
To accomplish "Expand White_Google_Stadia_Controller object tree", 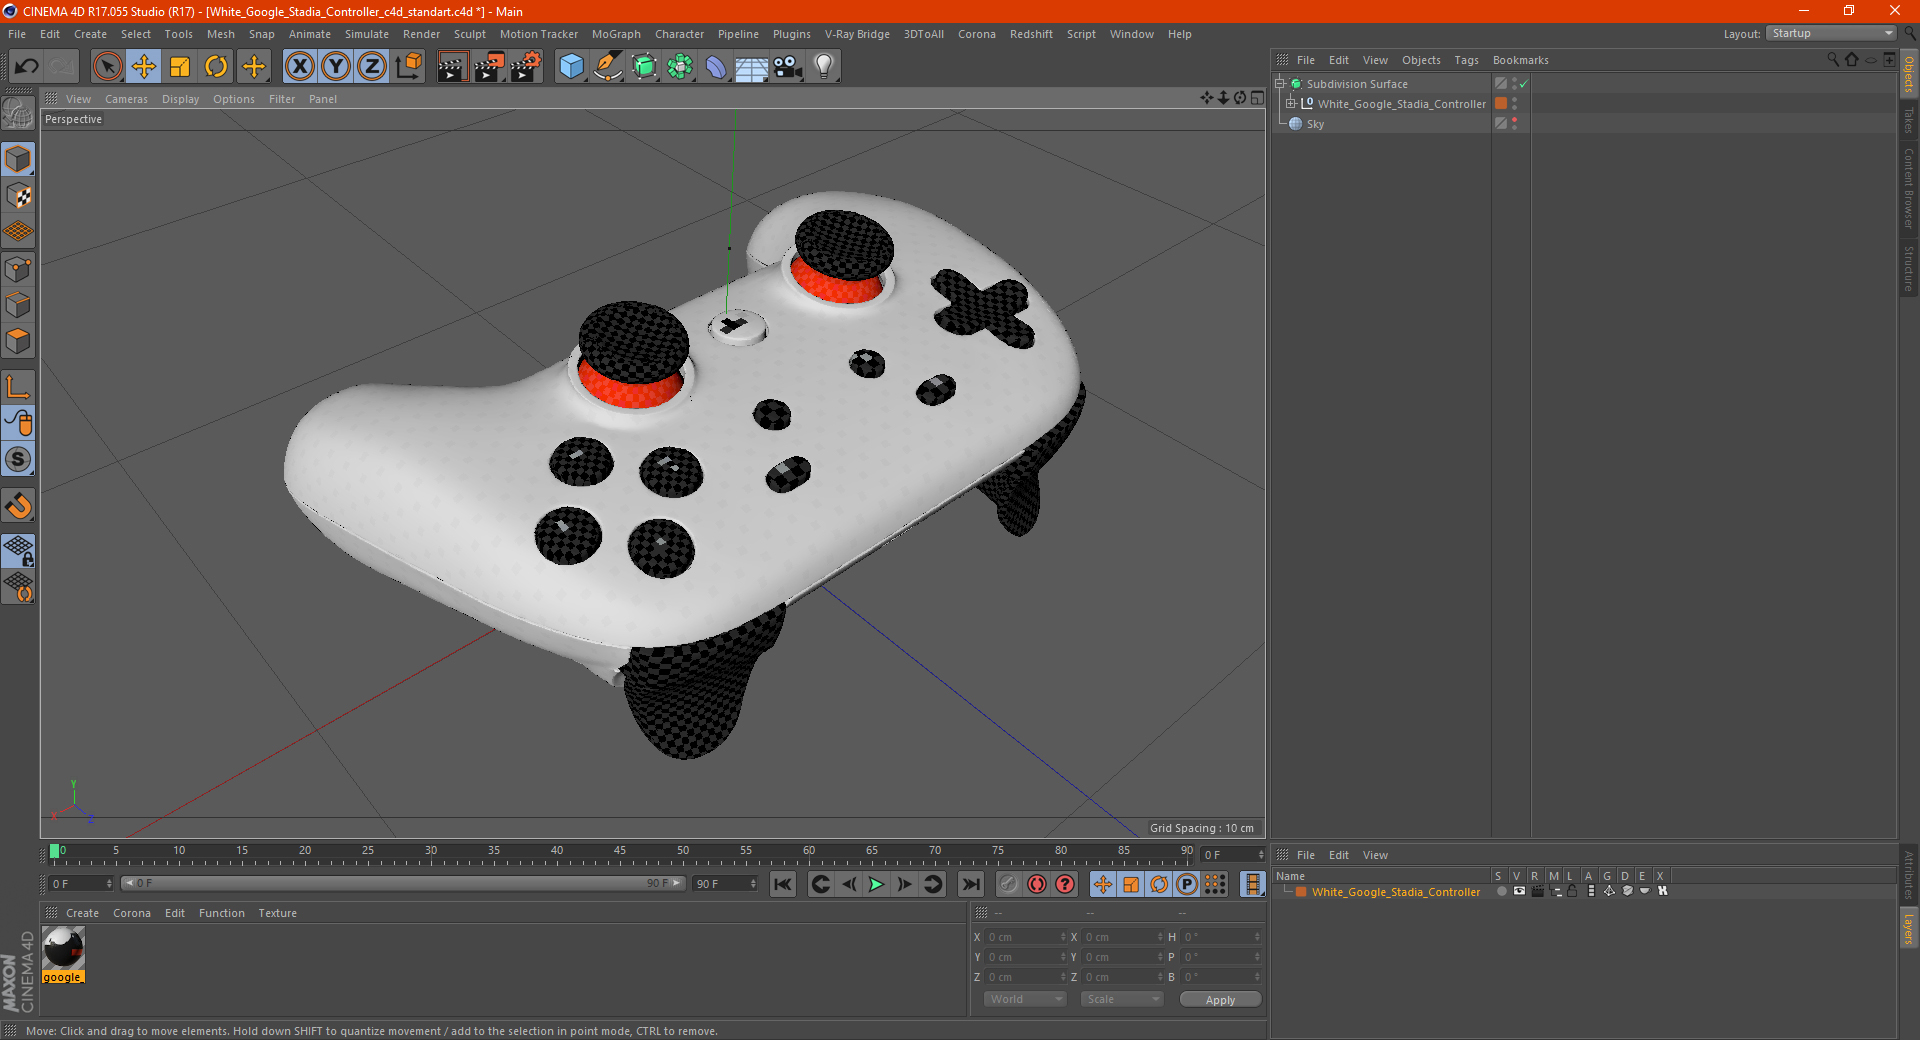I will 1291,103.
